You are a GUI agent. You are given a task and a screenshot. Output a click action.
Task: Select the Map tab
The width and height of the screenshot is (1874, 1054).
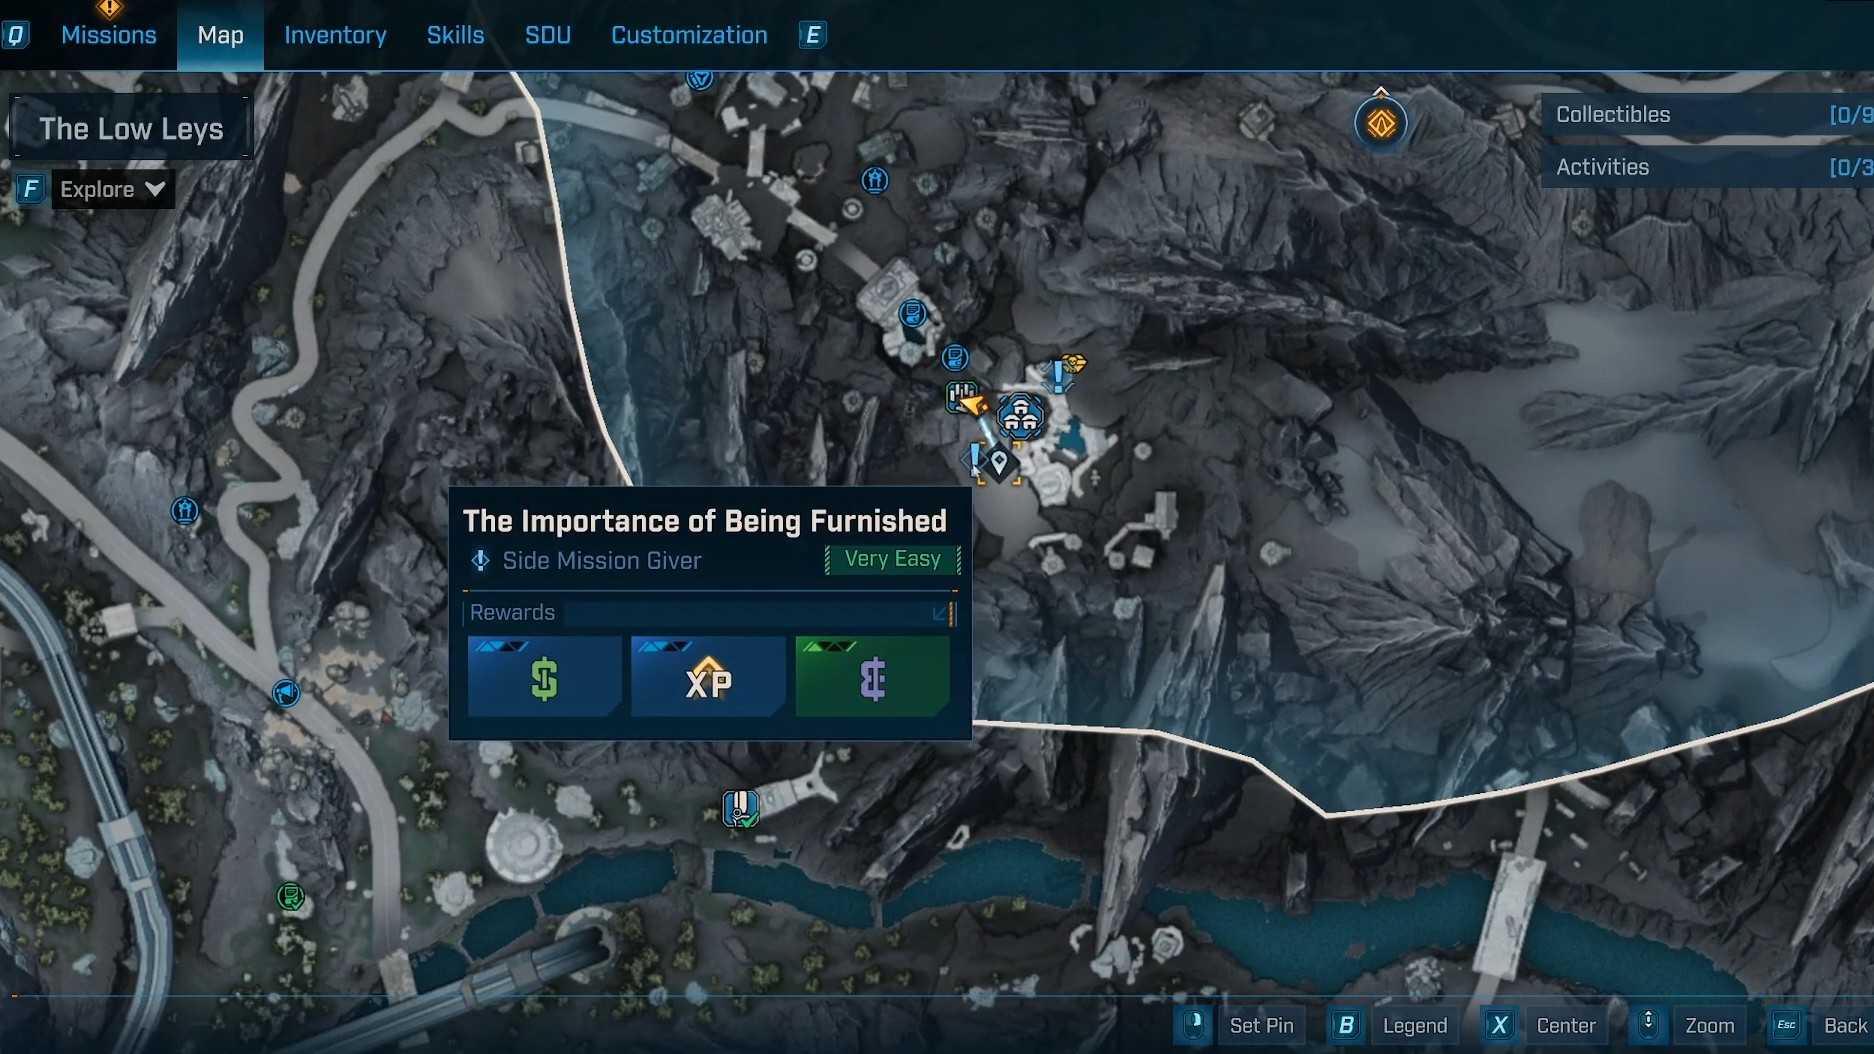(x=220, y=35)
